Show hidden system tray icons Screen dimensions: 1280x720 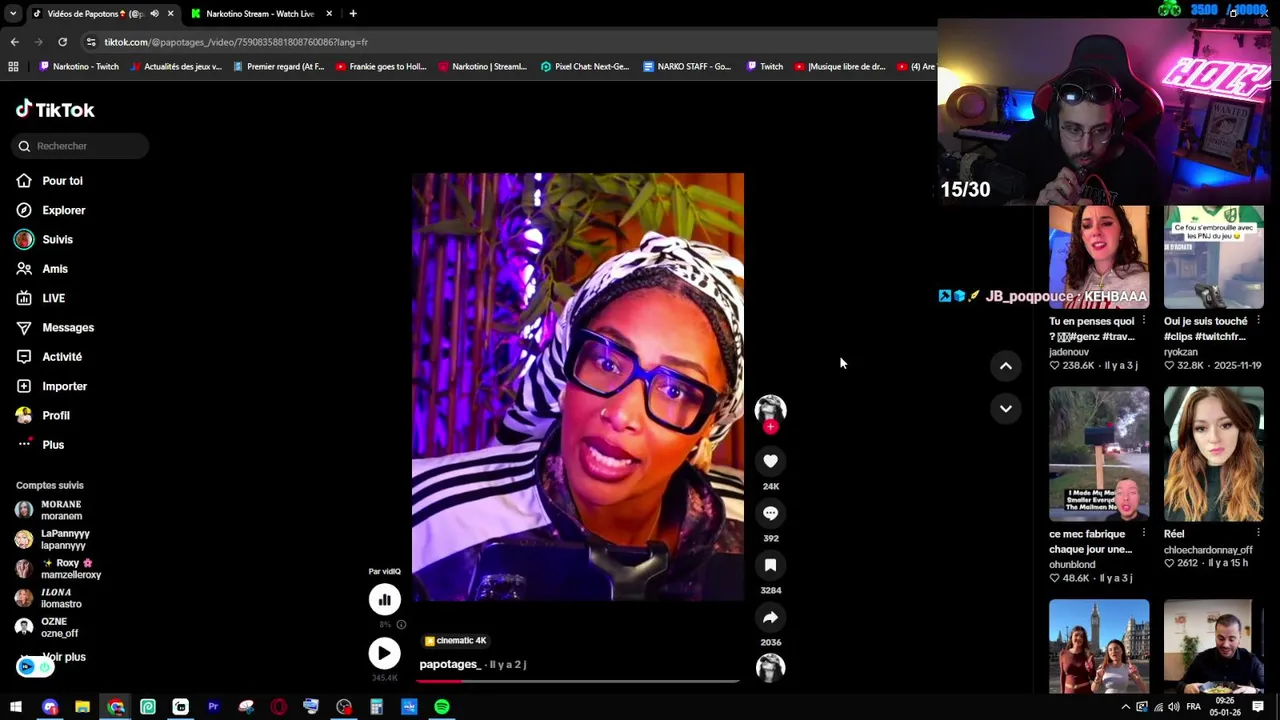tap(1125, 707)
